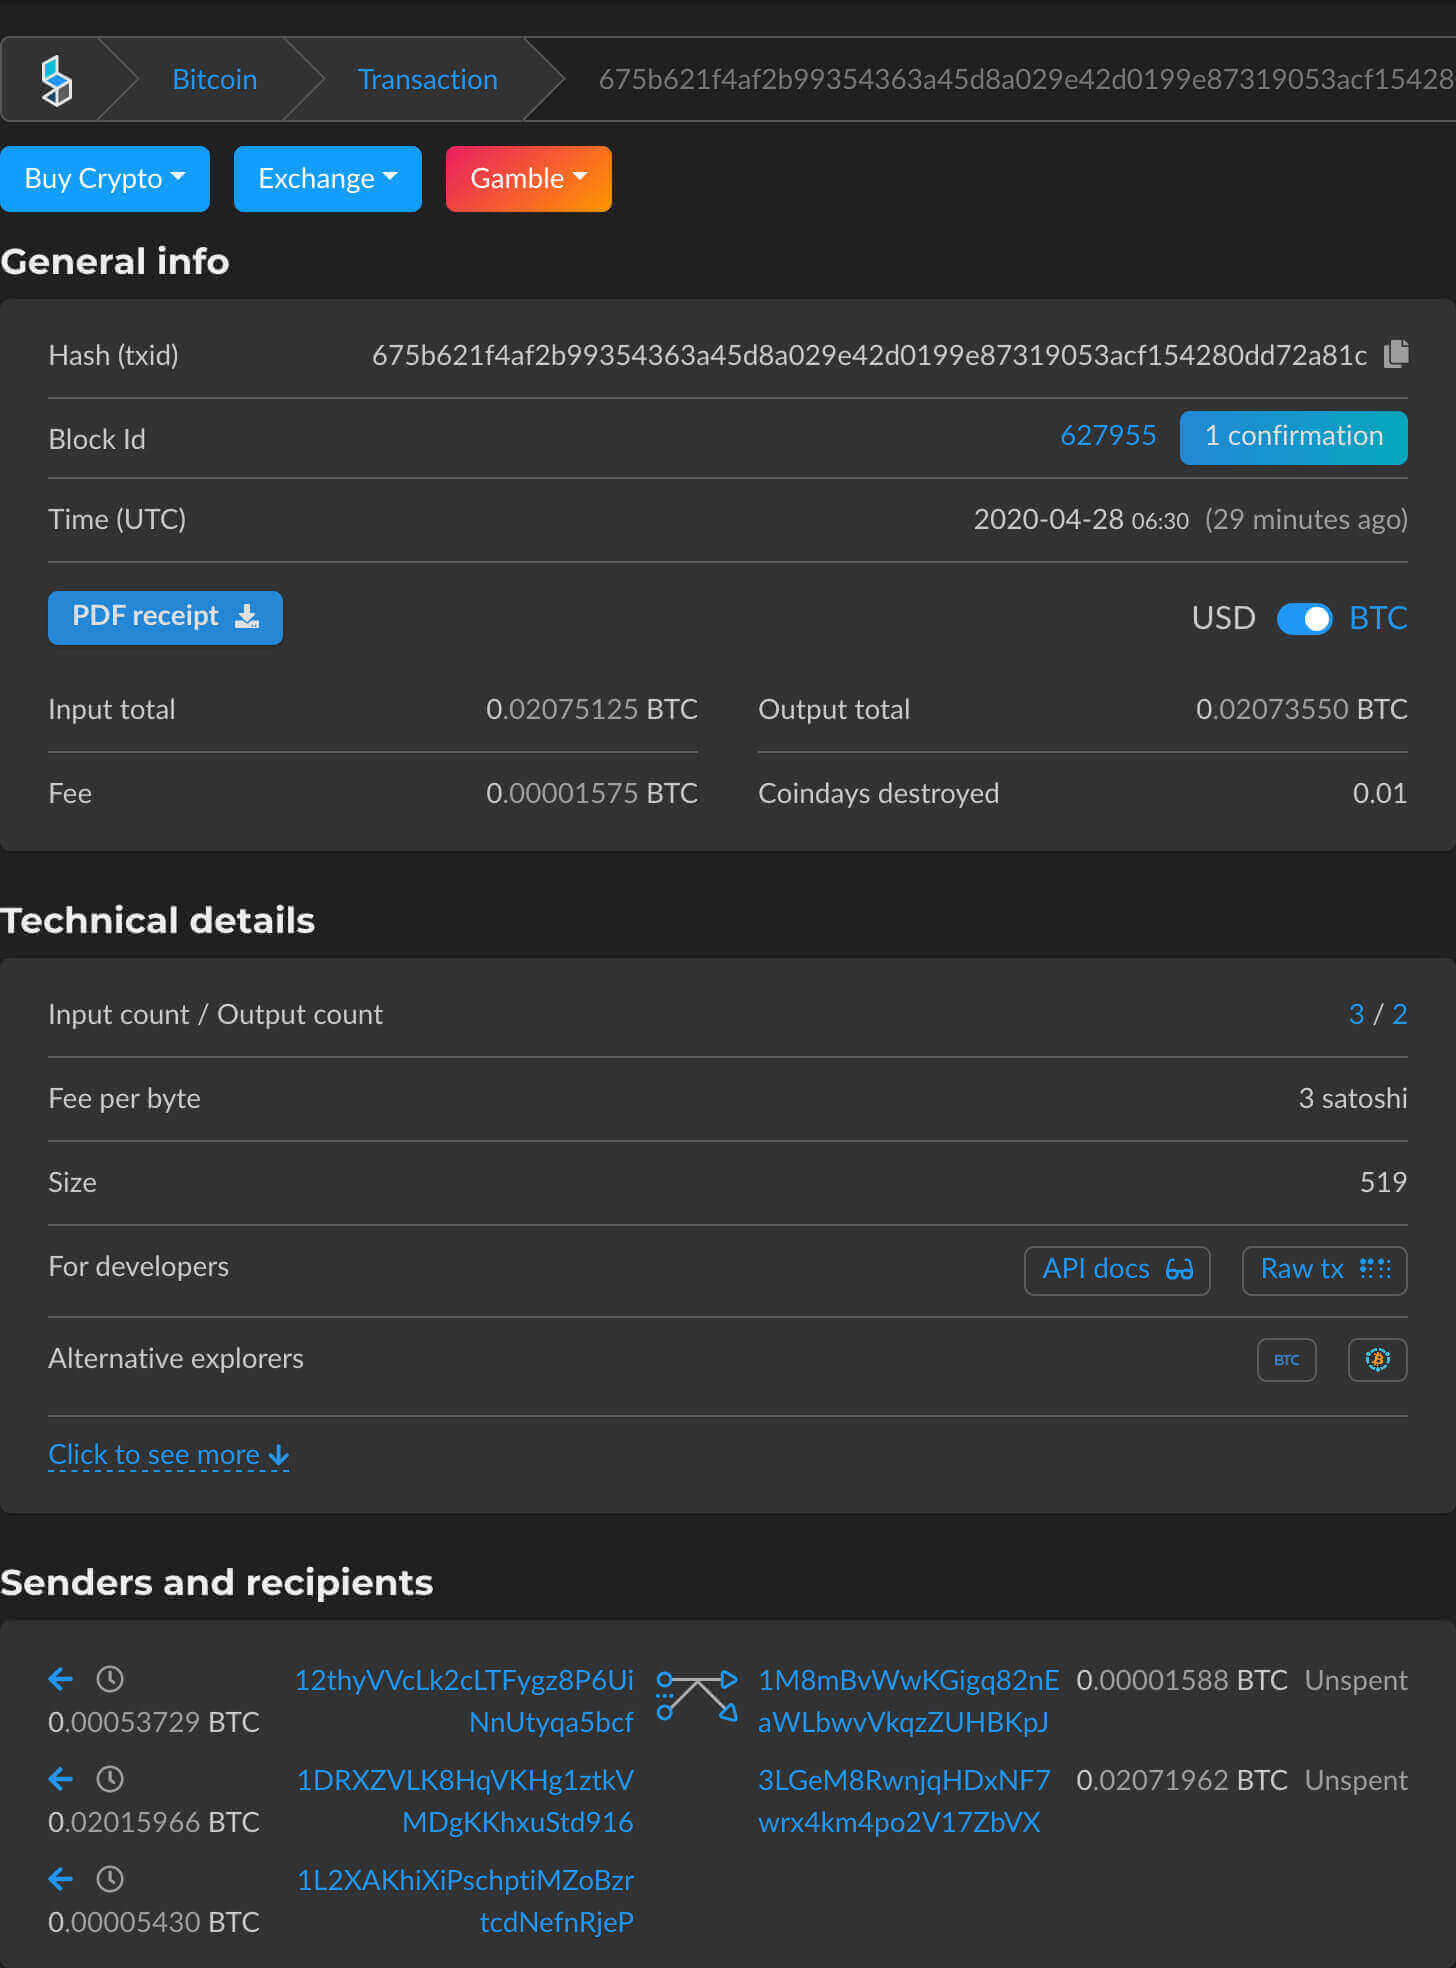The height and width of the screenshot is (1968, 1456).
Task: Open block 627955 link
Action: (1108, 436)
